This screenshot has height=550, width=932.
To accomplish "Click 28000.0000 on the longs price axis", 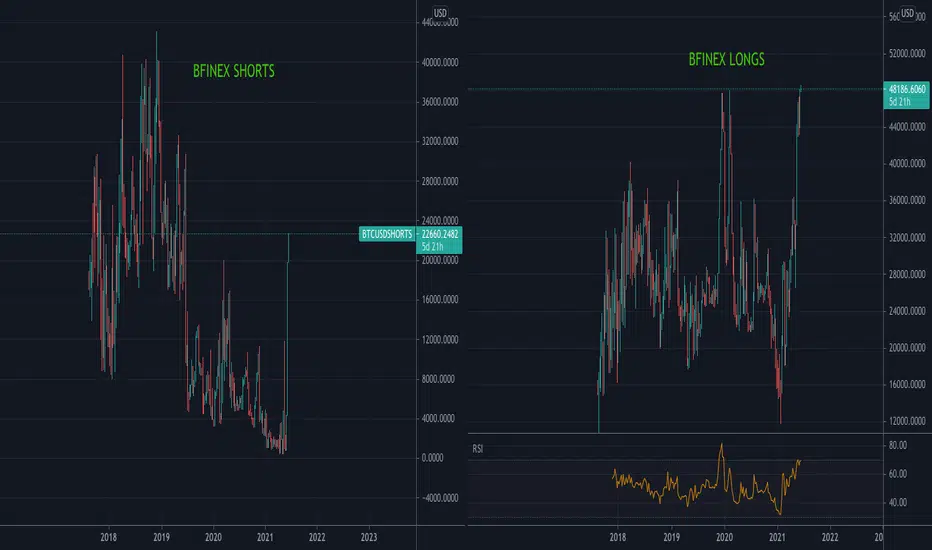I will pyautogui.click(x=907, y=274).
